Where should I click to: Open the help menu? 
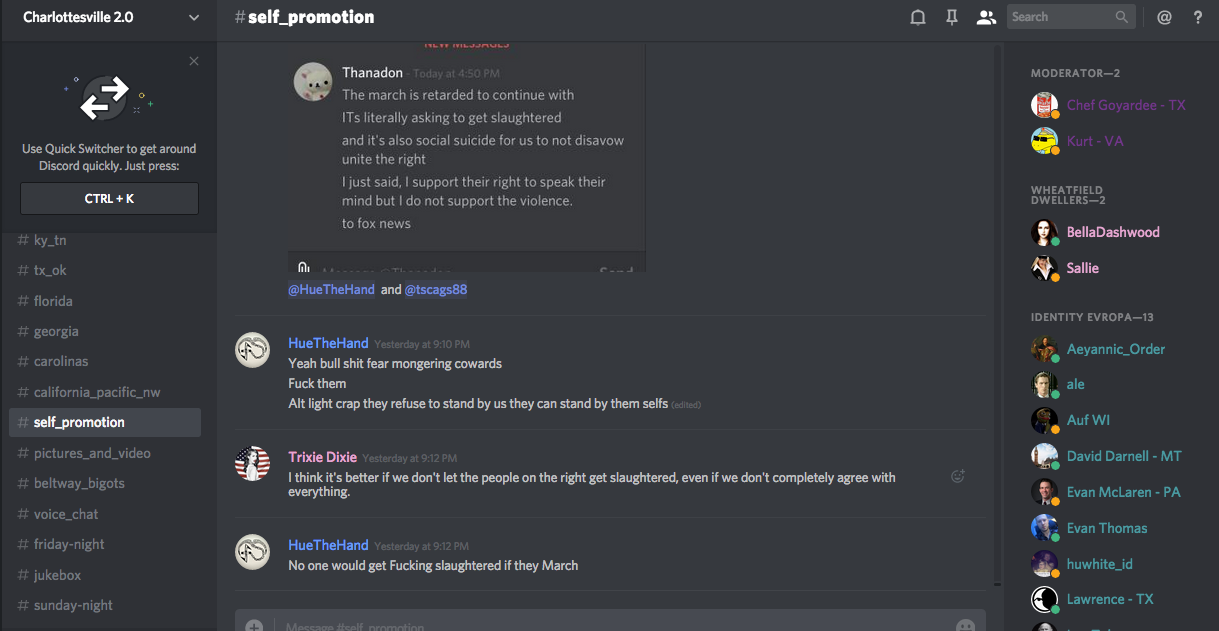pos(1198,17)
